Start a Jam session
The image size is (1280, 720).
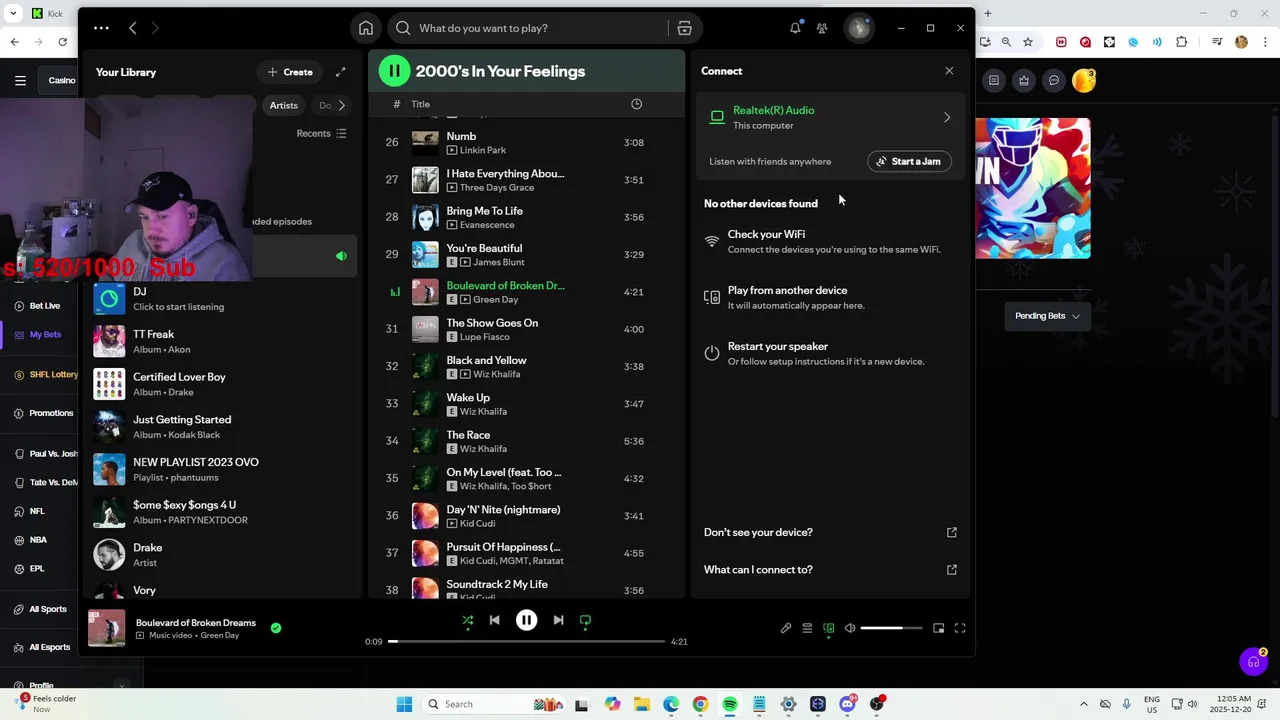coord(909,161)
